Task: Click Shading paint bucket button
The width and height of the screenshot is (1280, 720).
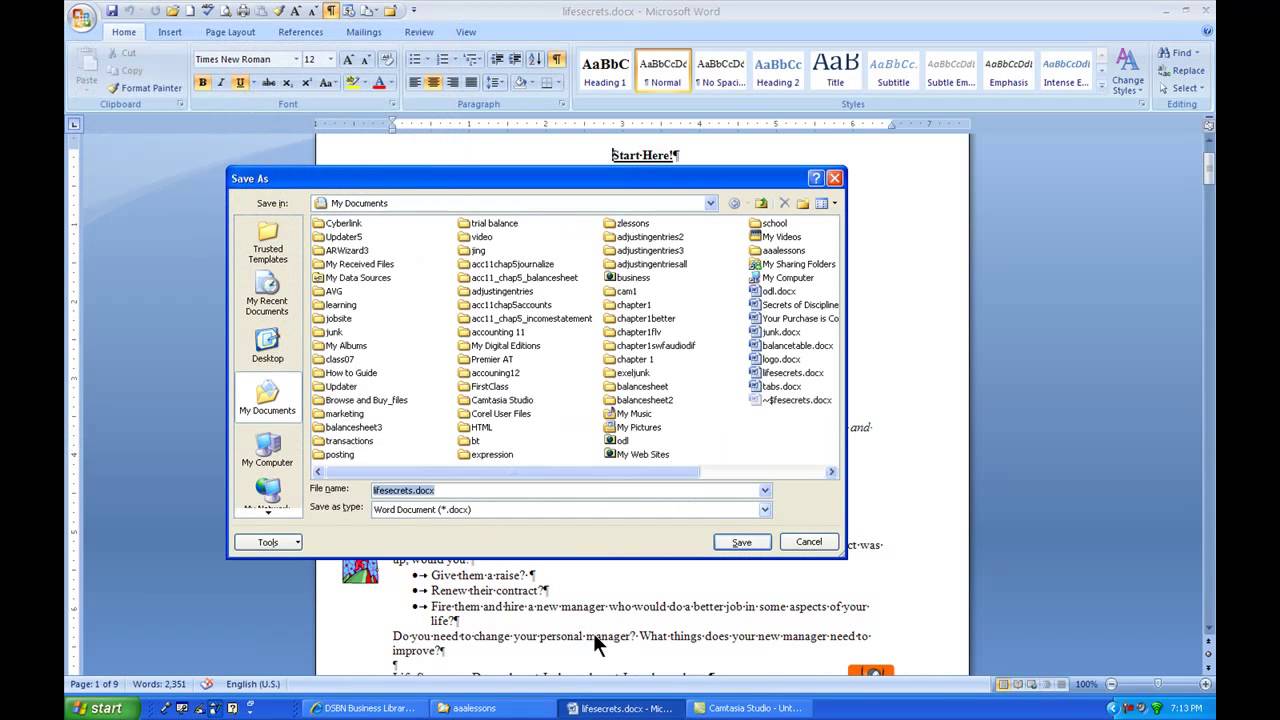Action: (x=521, y=83)
